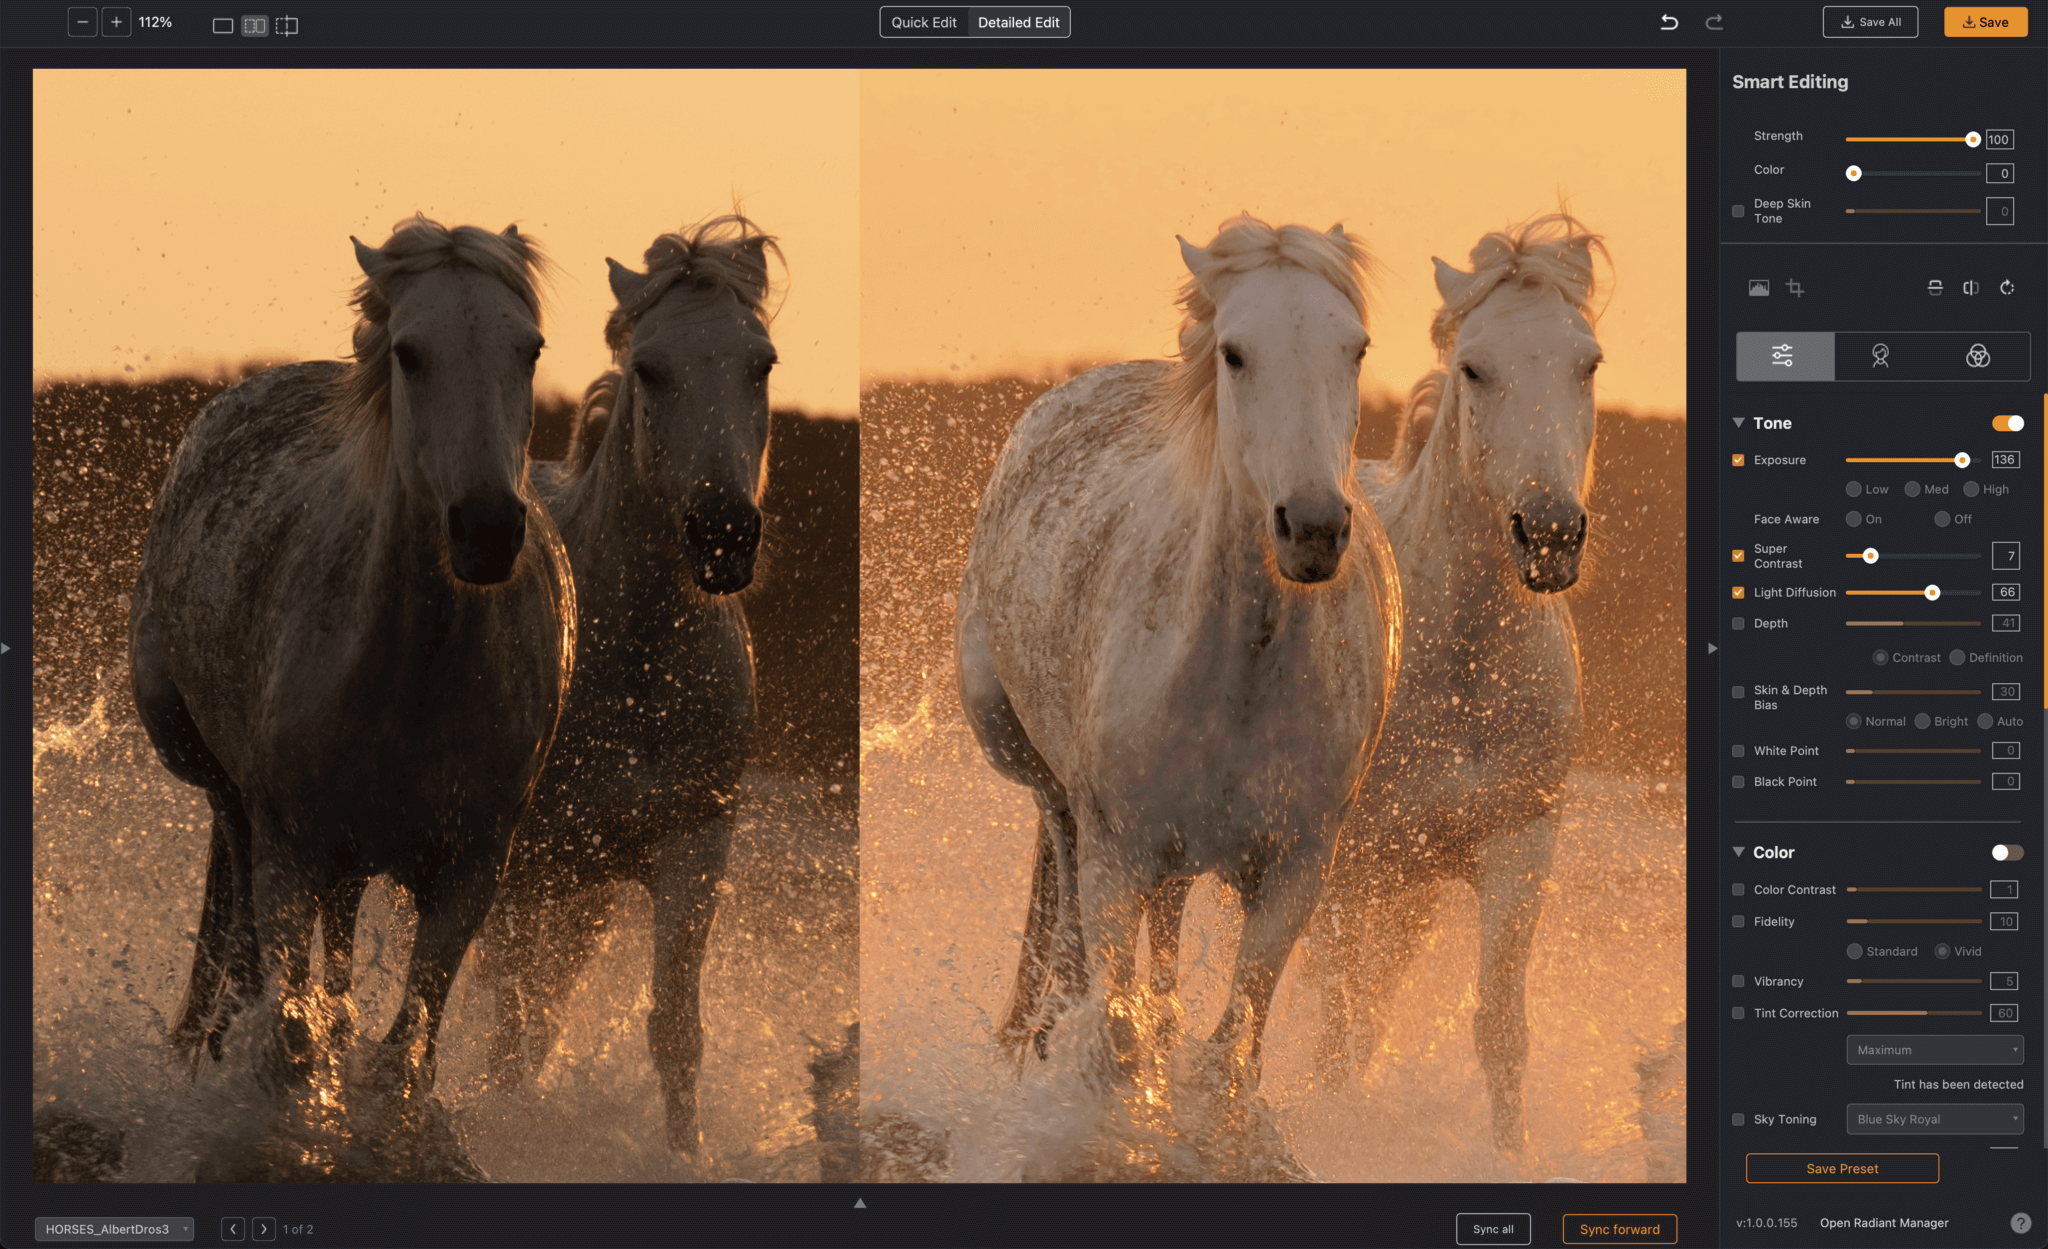Click the undo icon in toolbar
Viewport: 2048px width, 1249px height.
[1668, 20]
